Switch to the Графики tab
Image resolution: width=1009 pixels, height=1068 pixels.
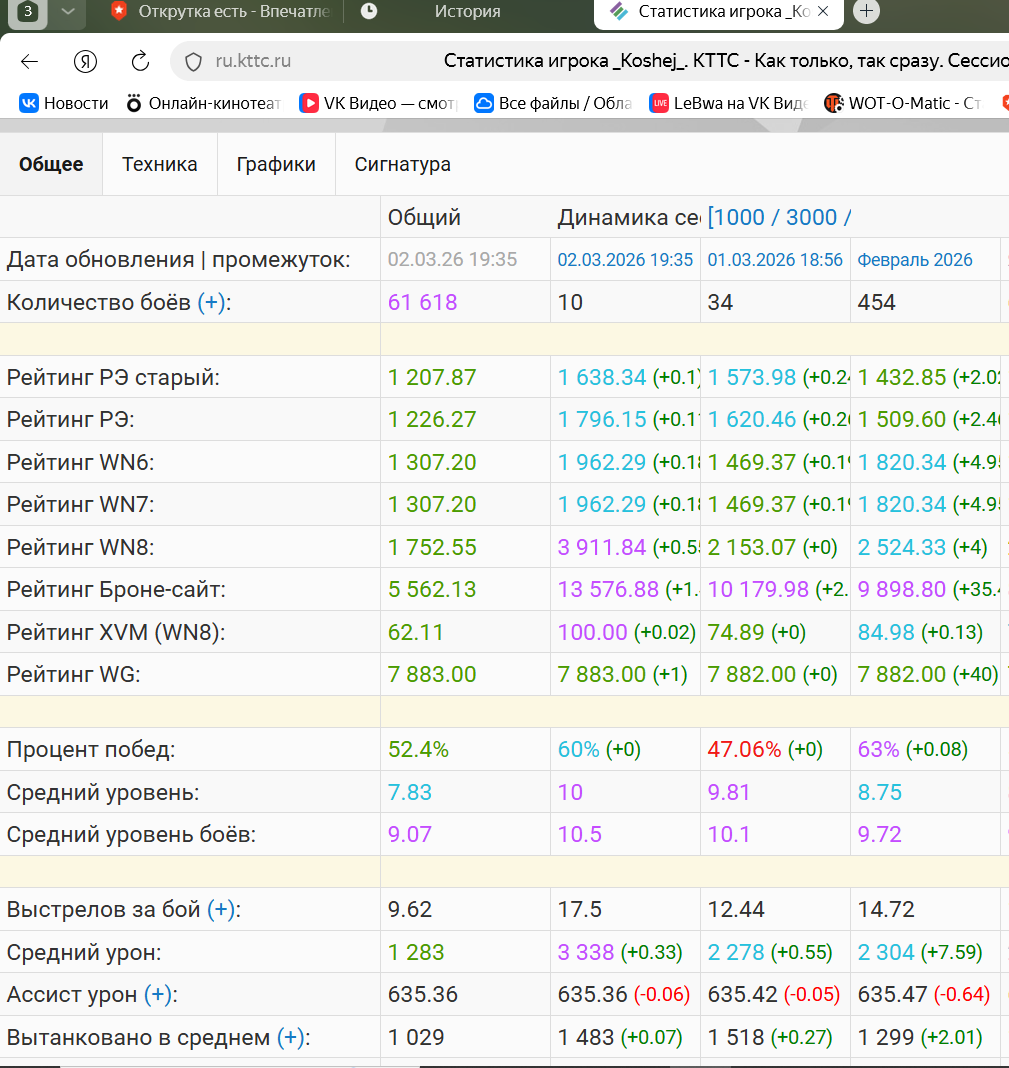pyautogui.click(x=276, y=164)
